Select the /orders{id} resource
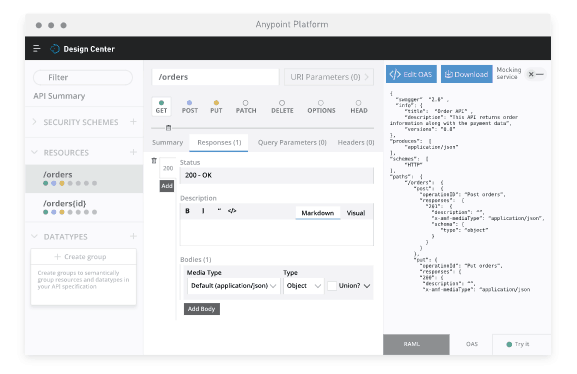 click(84, 207)
